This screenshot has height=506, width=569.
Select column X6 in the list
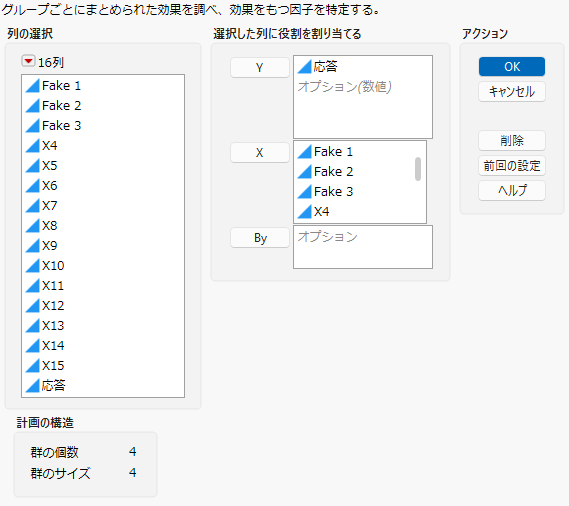(103, 185)
